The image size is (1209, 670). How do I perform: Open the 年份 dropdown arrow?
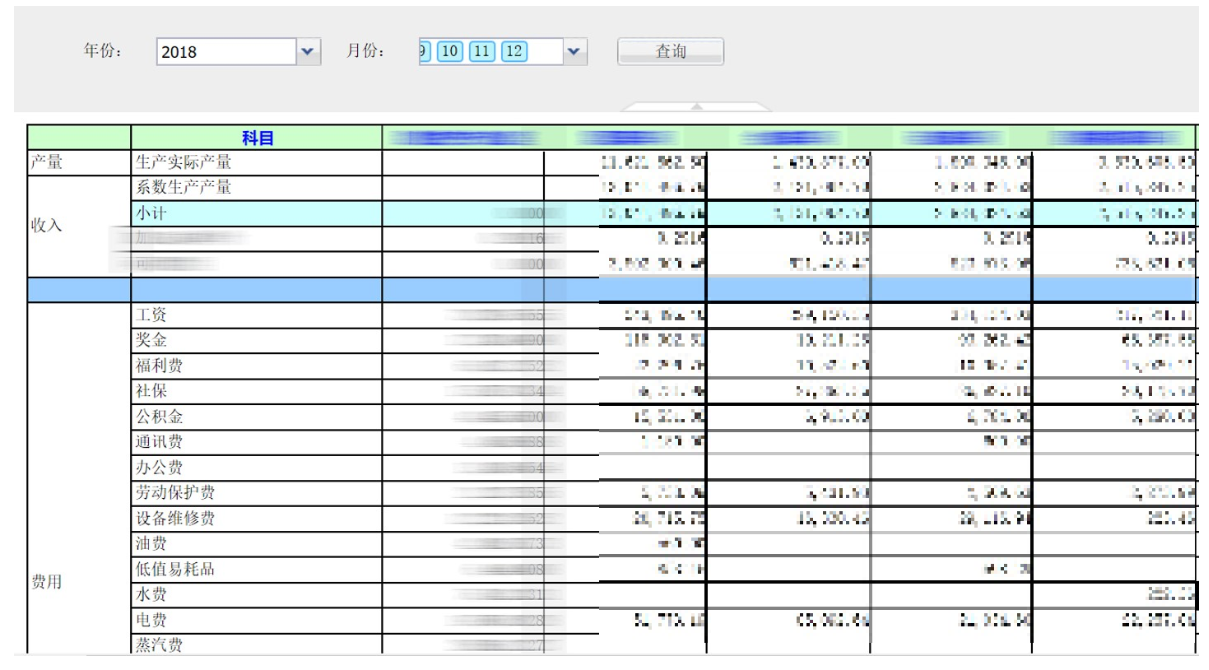point(308,51)
